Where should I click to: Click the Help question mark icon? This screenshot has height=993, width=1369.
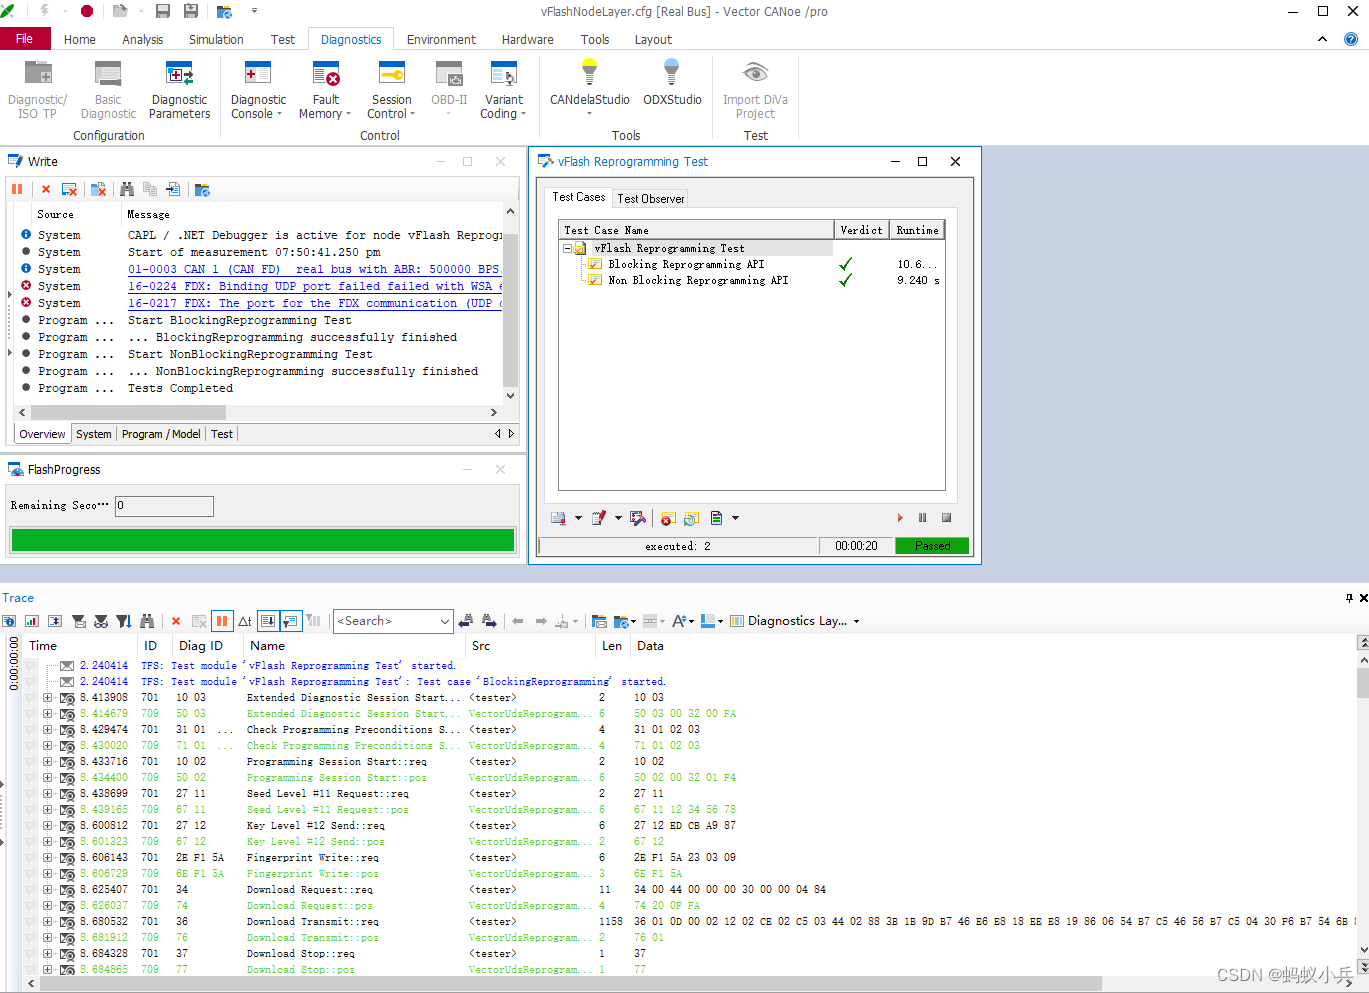[x=1350, y=40]
